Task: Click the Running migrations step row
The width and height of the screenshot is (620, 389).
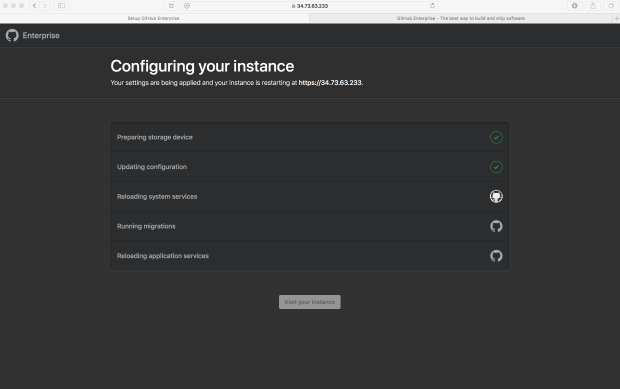Action: pos(310,226)
